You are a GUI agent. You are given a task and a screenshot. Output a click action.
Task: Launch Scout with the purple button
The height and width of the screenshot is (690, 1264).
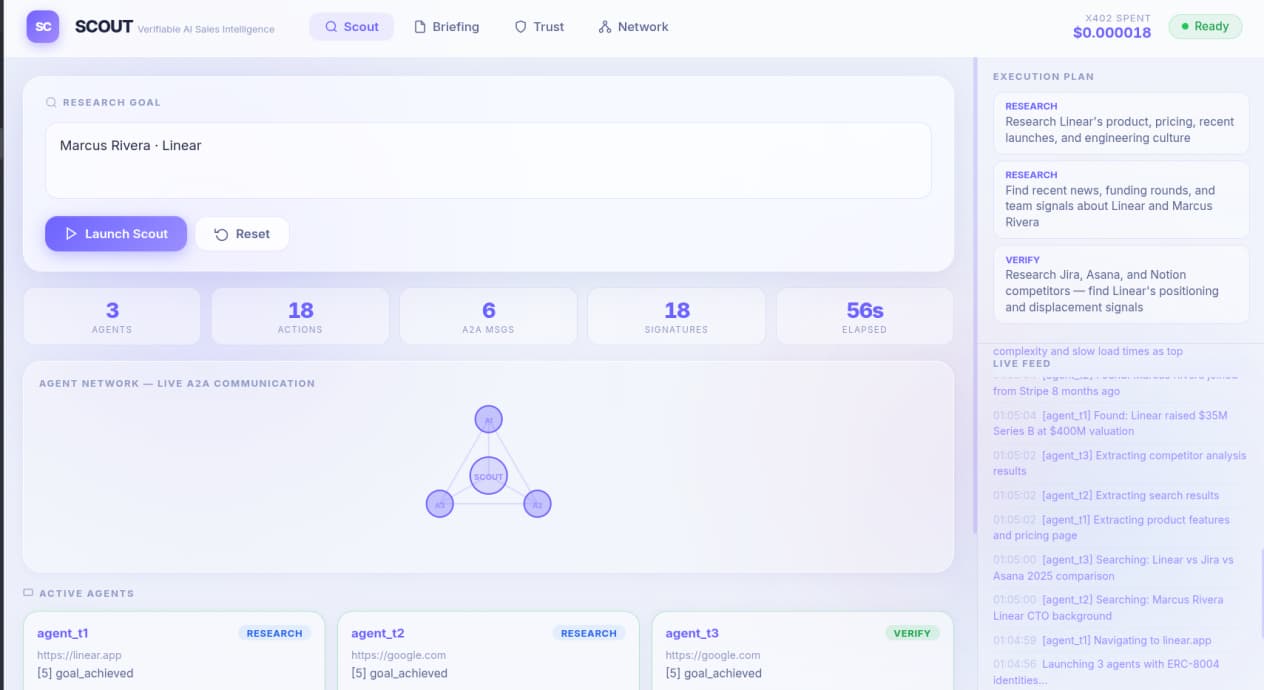(116, 233)
